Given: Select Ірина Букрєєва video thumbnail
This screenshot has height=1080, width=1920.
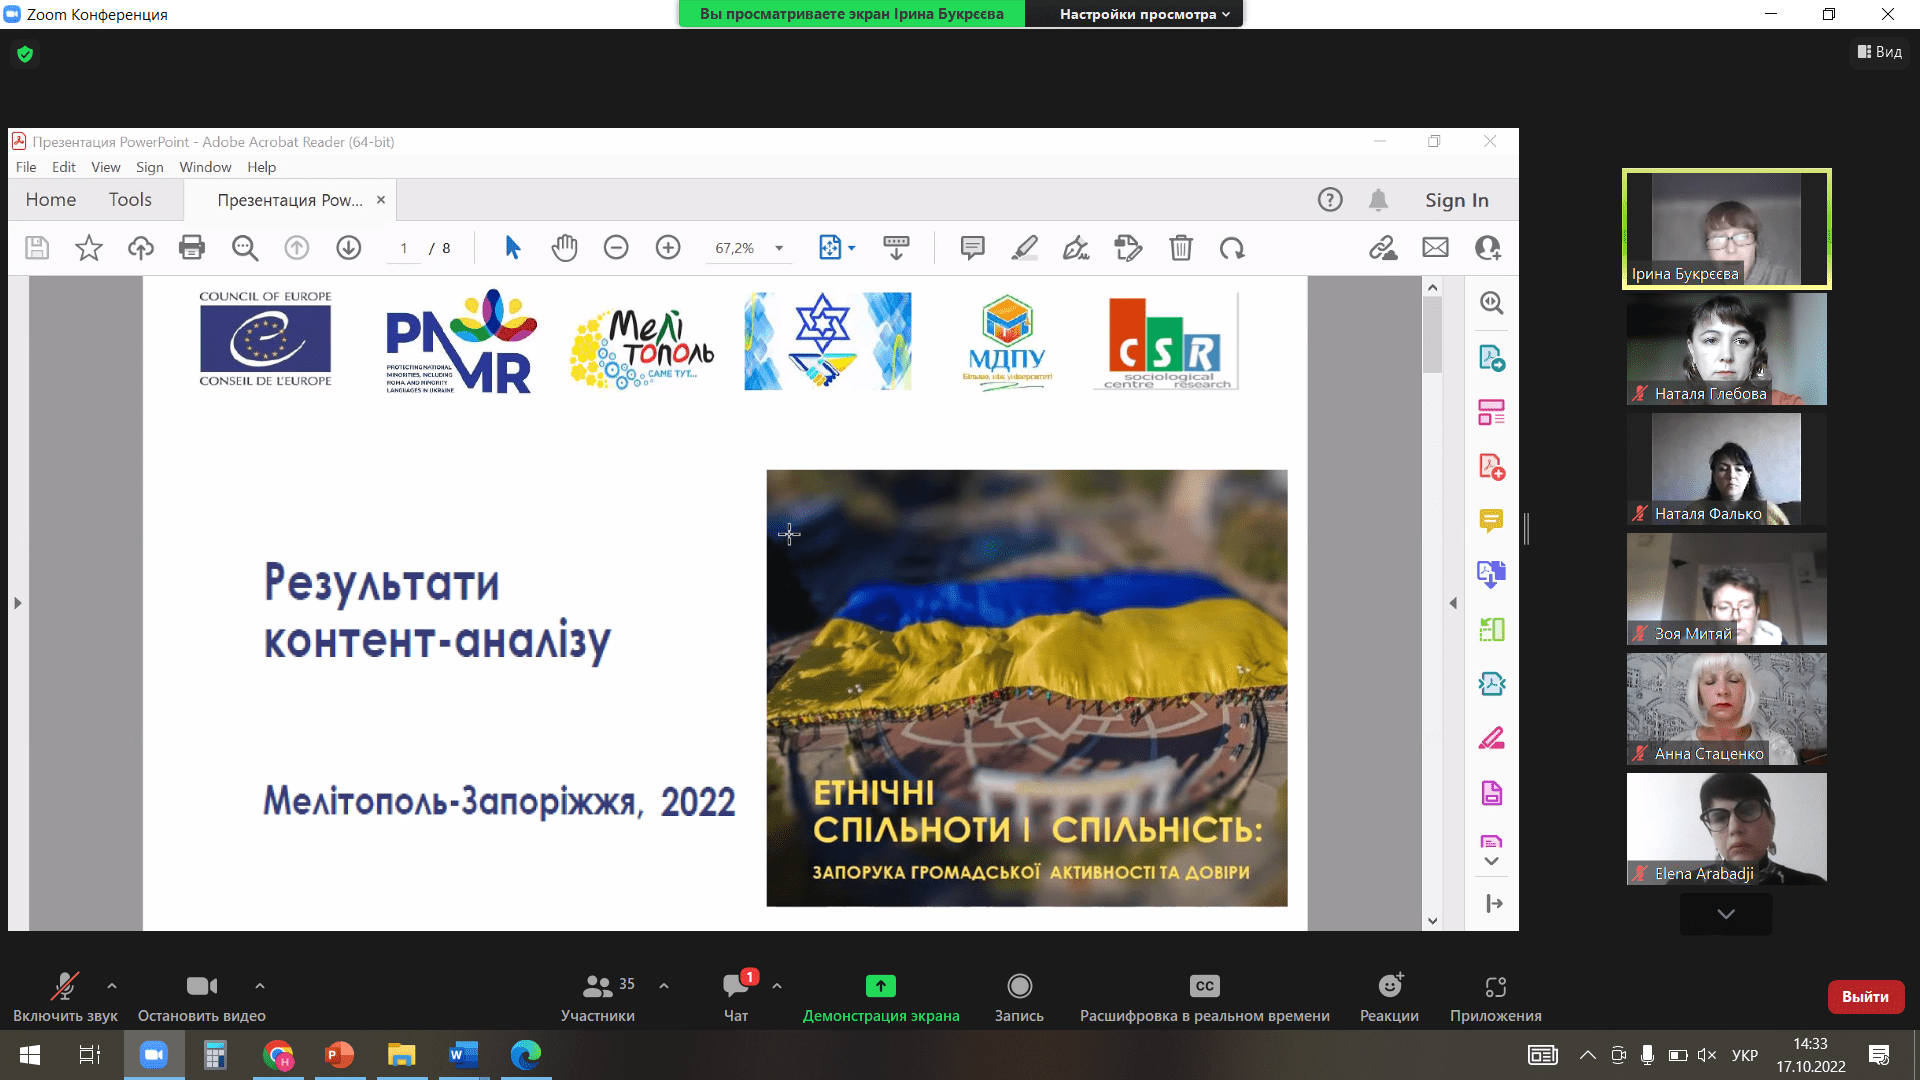Looking at the screenshot, I should pos(1726,229).
